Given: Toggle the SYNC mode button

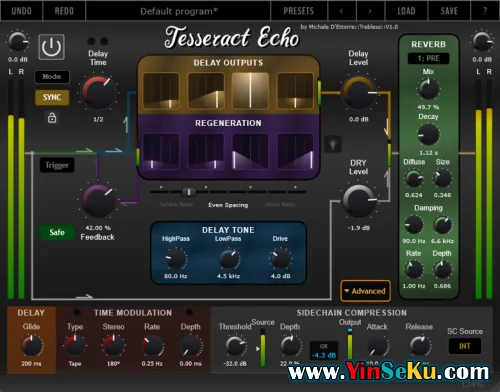Looking at the screenshot, I should point(52,97).
